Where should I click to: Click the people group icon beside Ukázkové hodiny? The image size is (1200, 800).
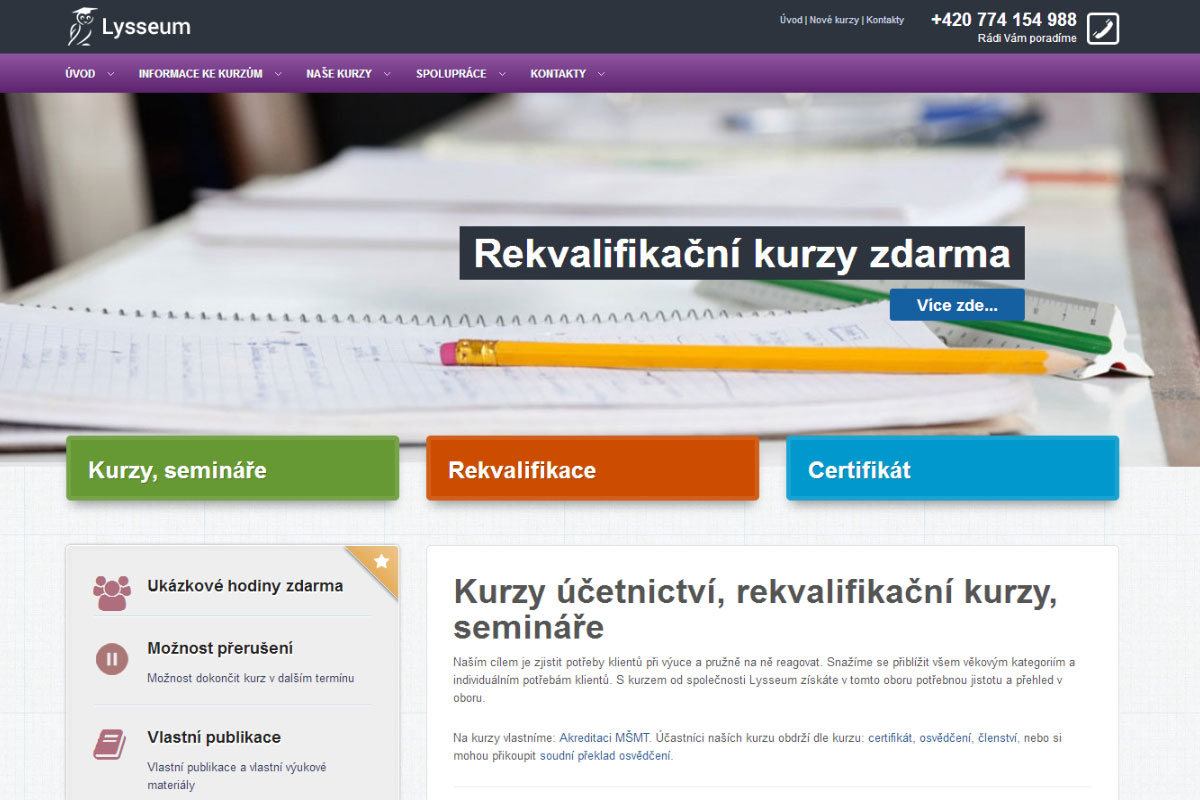112,593
